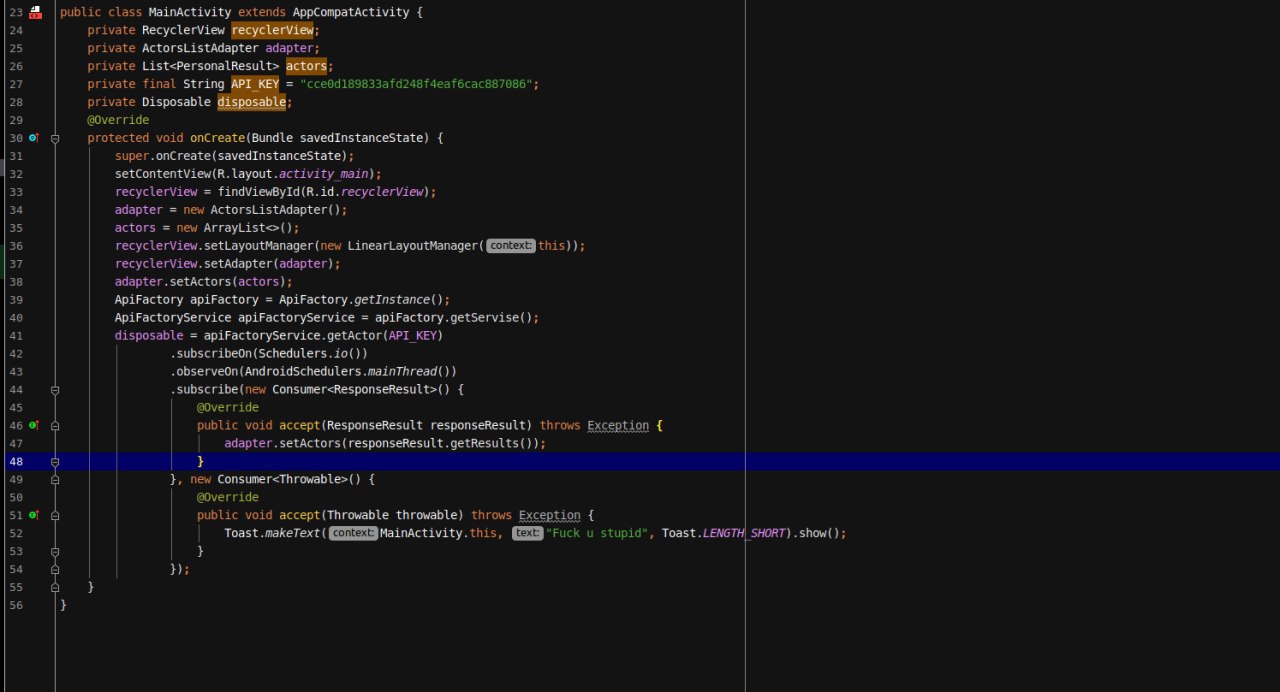Click findViewById on line 33

[x=258, y=192]
